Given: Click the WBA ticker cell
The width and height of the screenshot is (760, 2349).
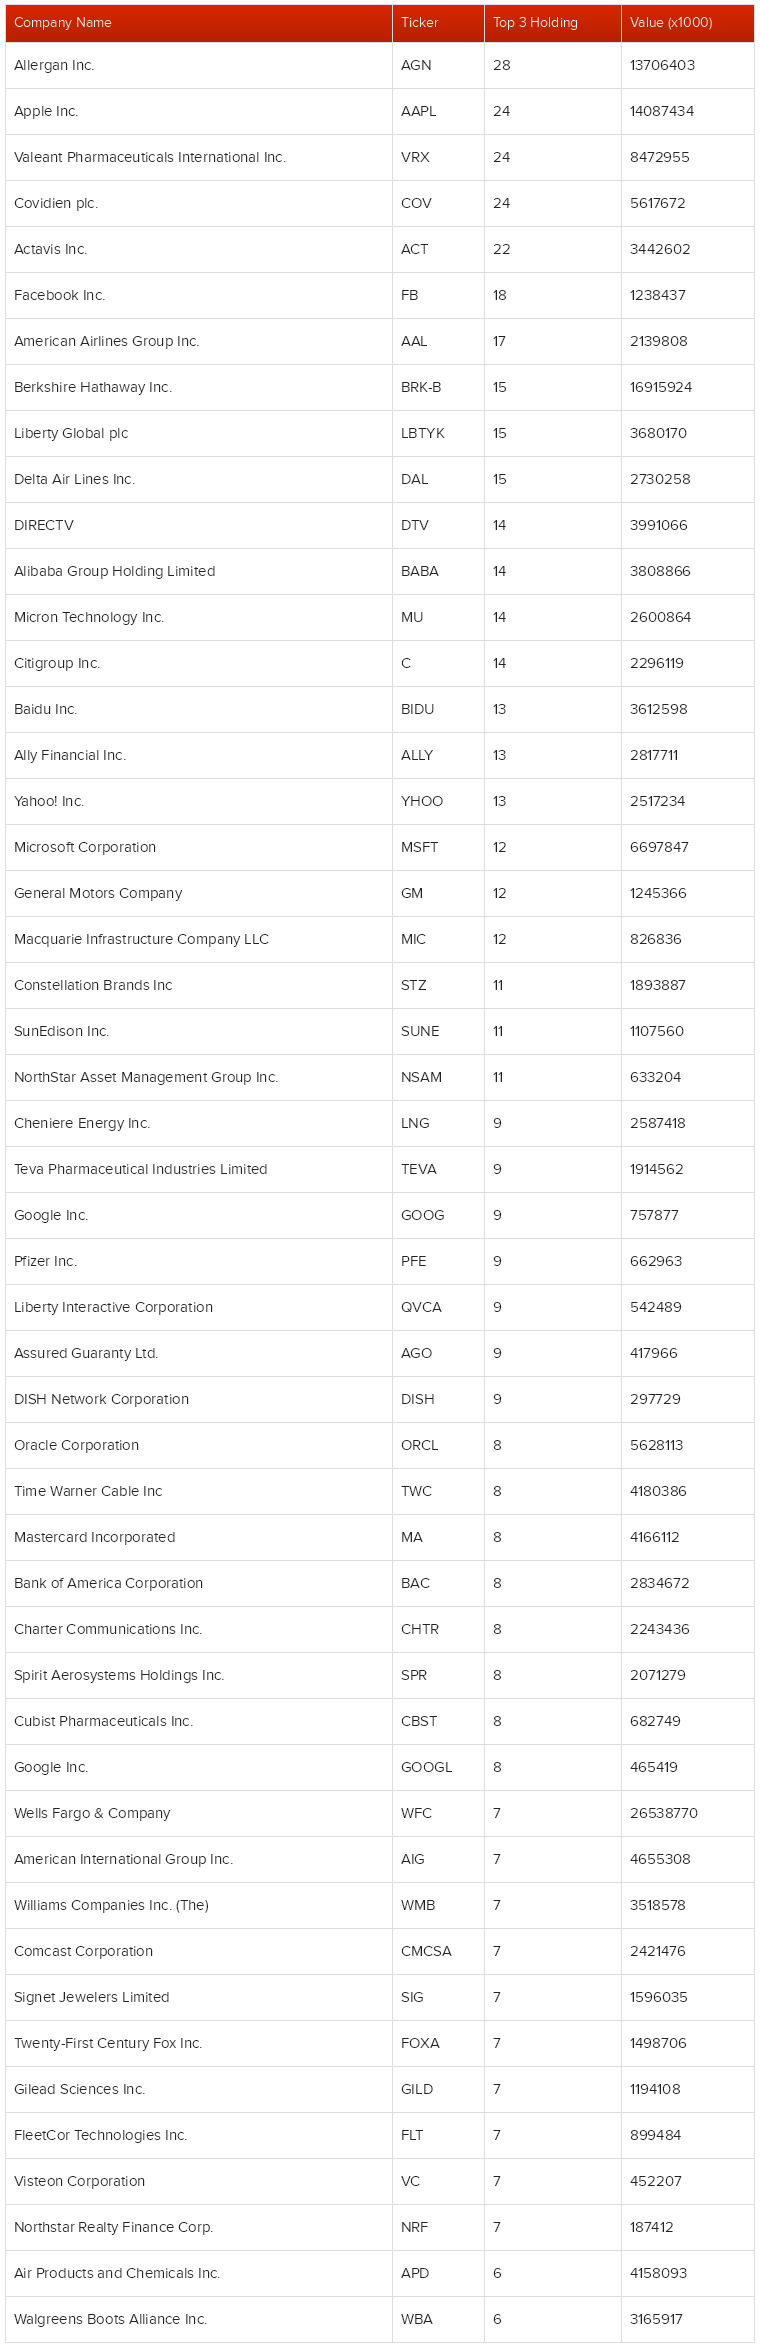Looking at the screenshot, I should [x=438, y=2319].
